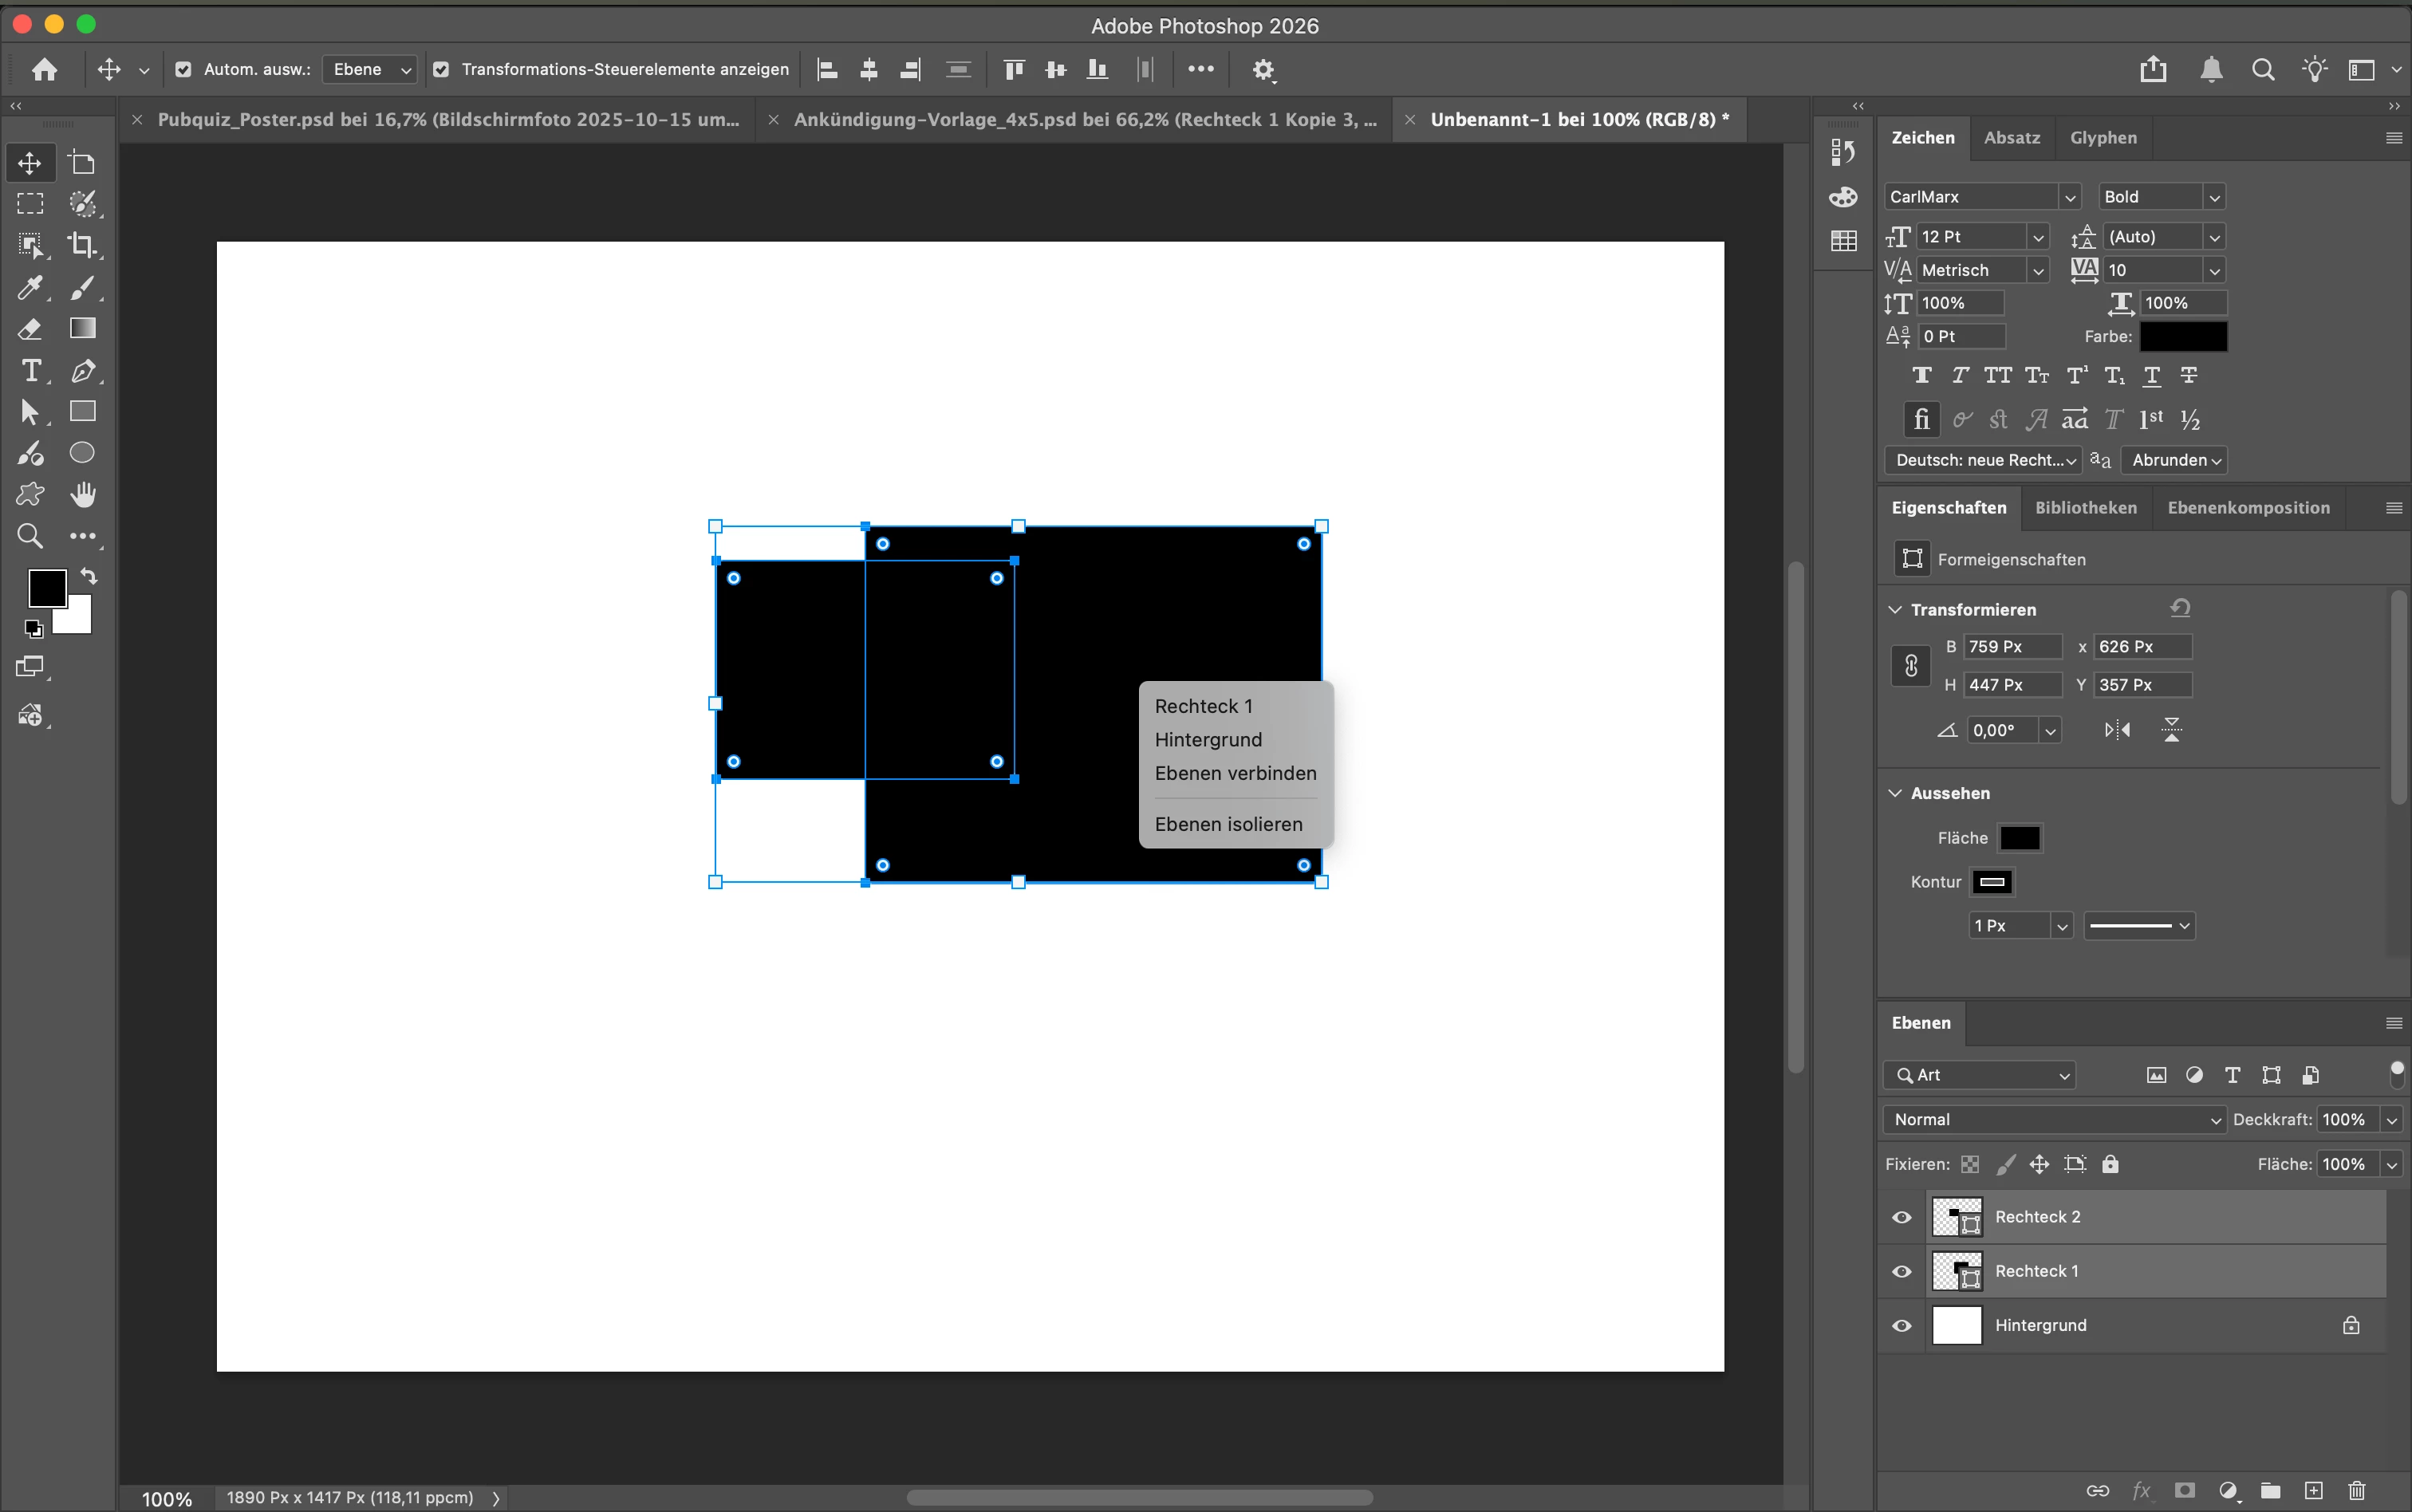Disable Transformations-Steuerelemente anzeigen checkbox

[441, 69]
